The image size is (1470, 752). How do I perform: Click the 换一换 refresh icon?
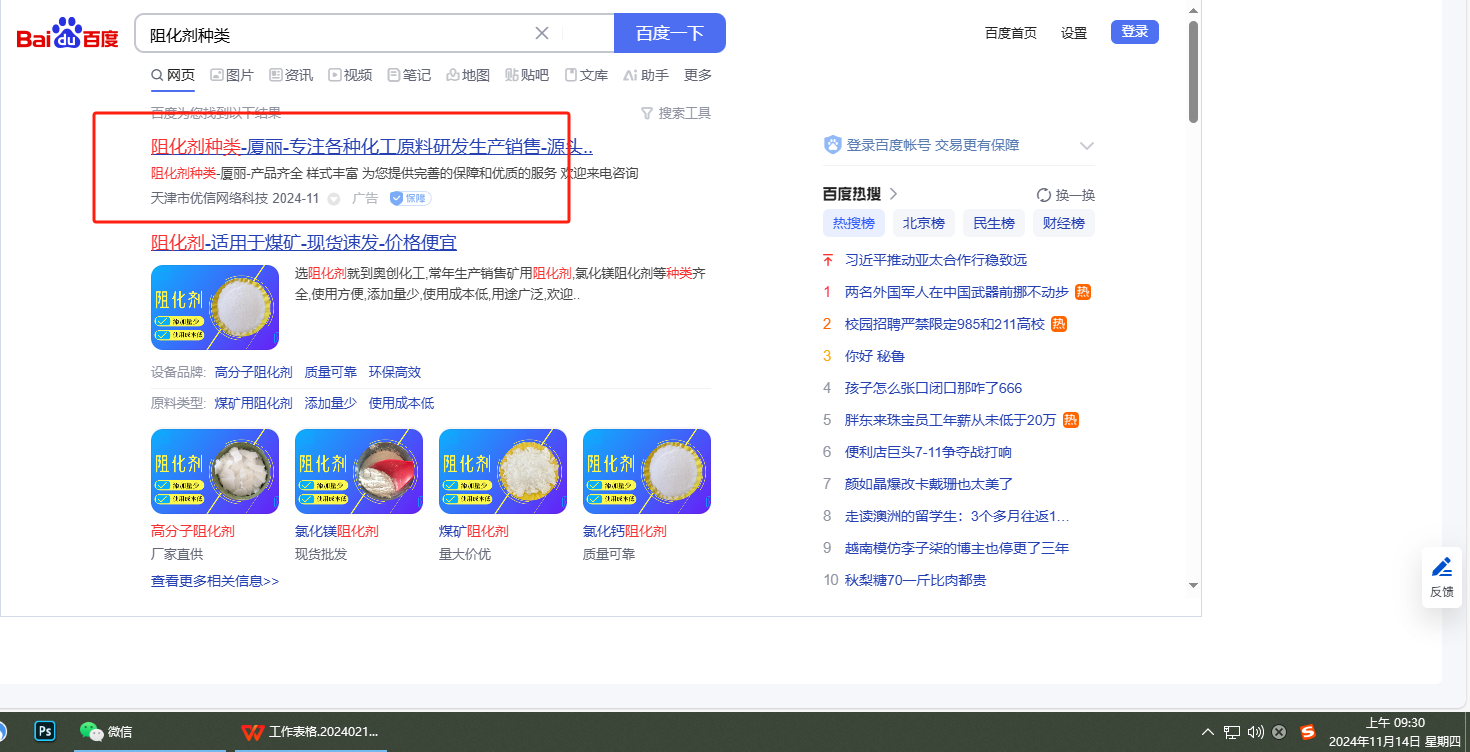pos(1044,195)
